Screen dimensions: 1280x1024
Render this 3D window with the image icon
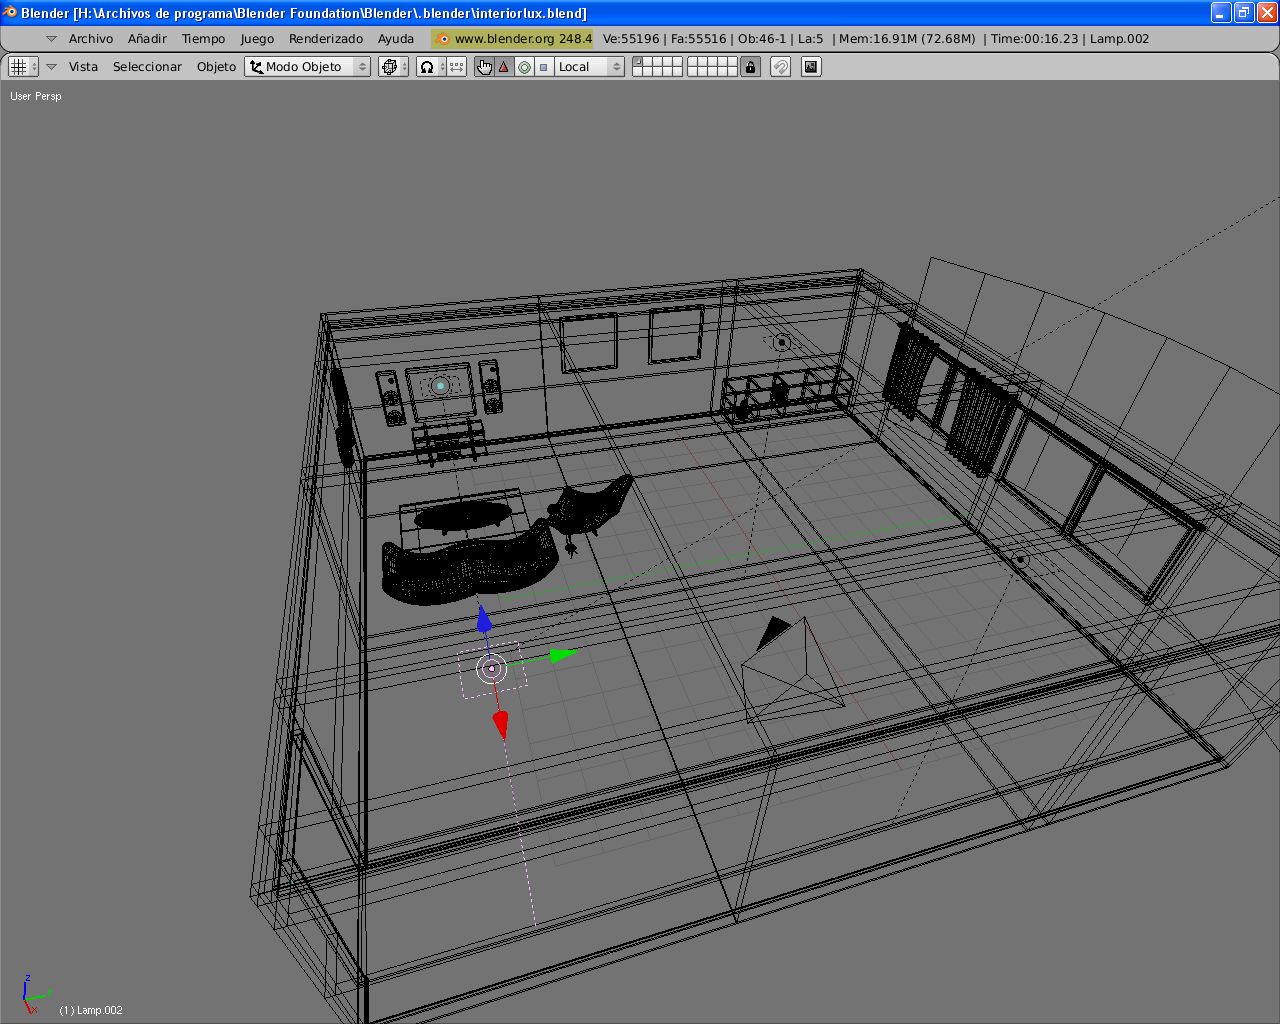point(811,67)
